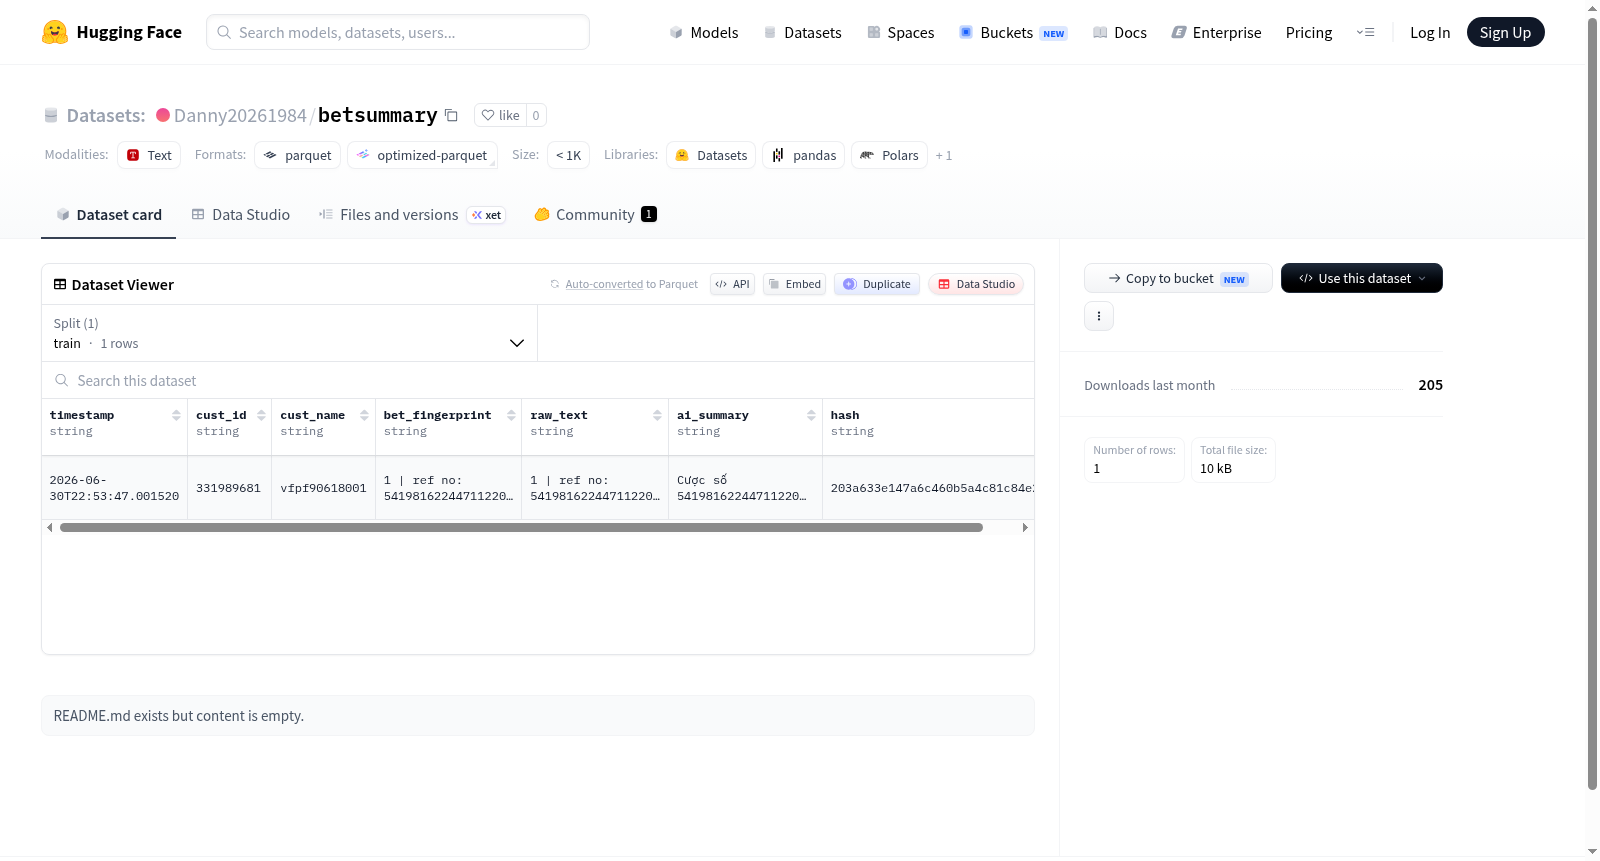The image size is (1600, 861).
Task: Select the Dataset card tab
Action: click(x=109, y=214)
